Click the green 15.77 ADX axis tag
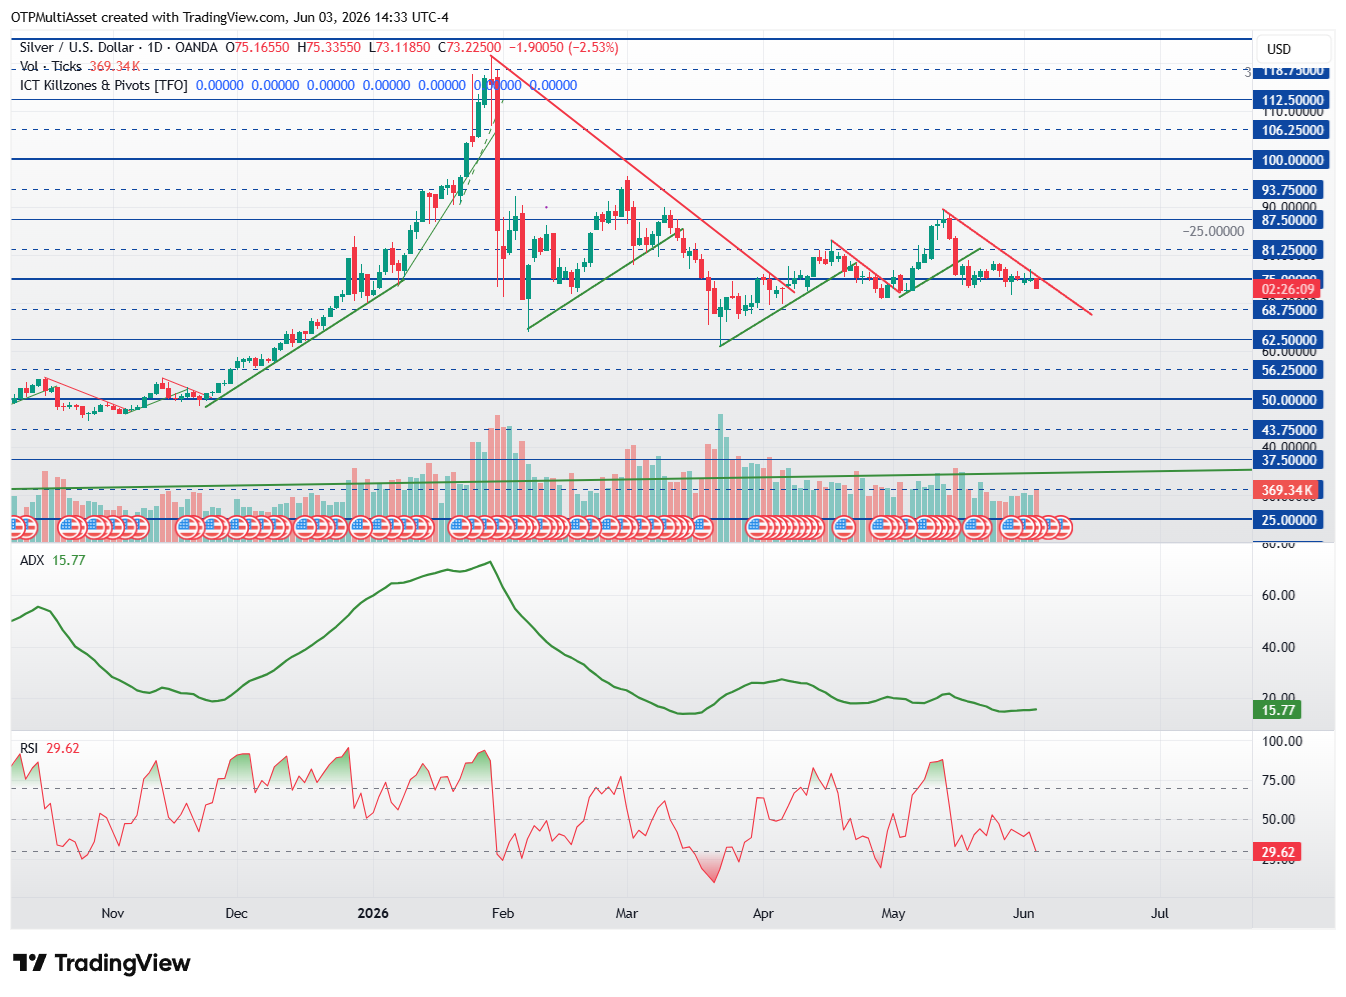The height and width of the screenshot is (997, 1346). click(x=1278, y=710)
